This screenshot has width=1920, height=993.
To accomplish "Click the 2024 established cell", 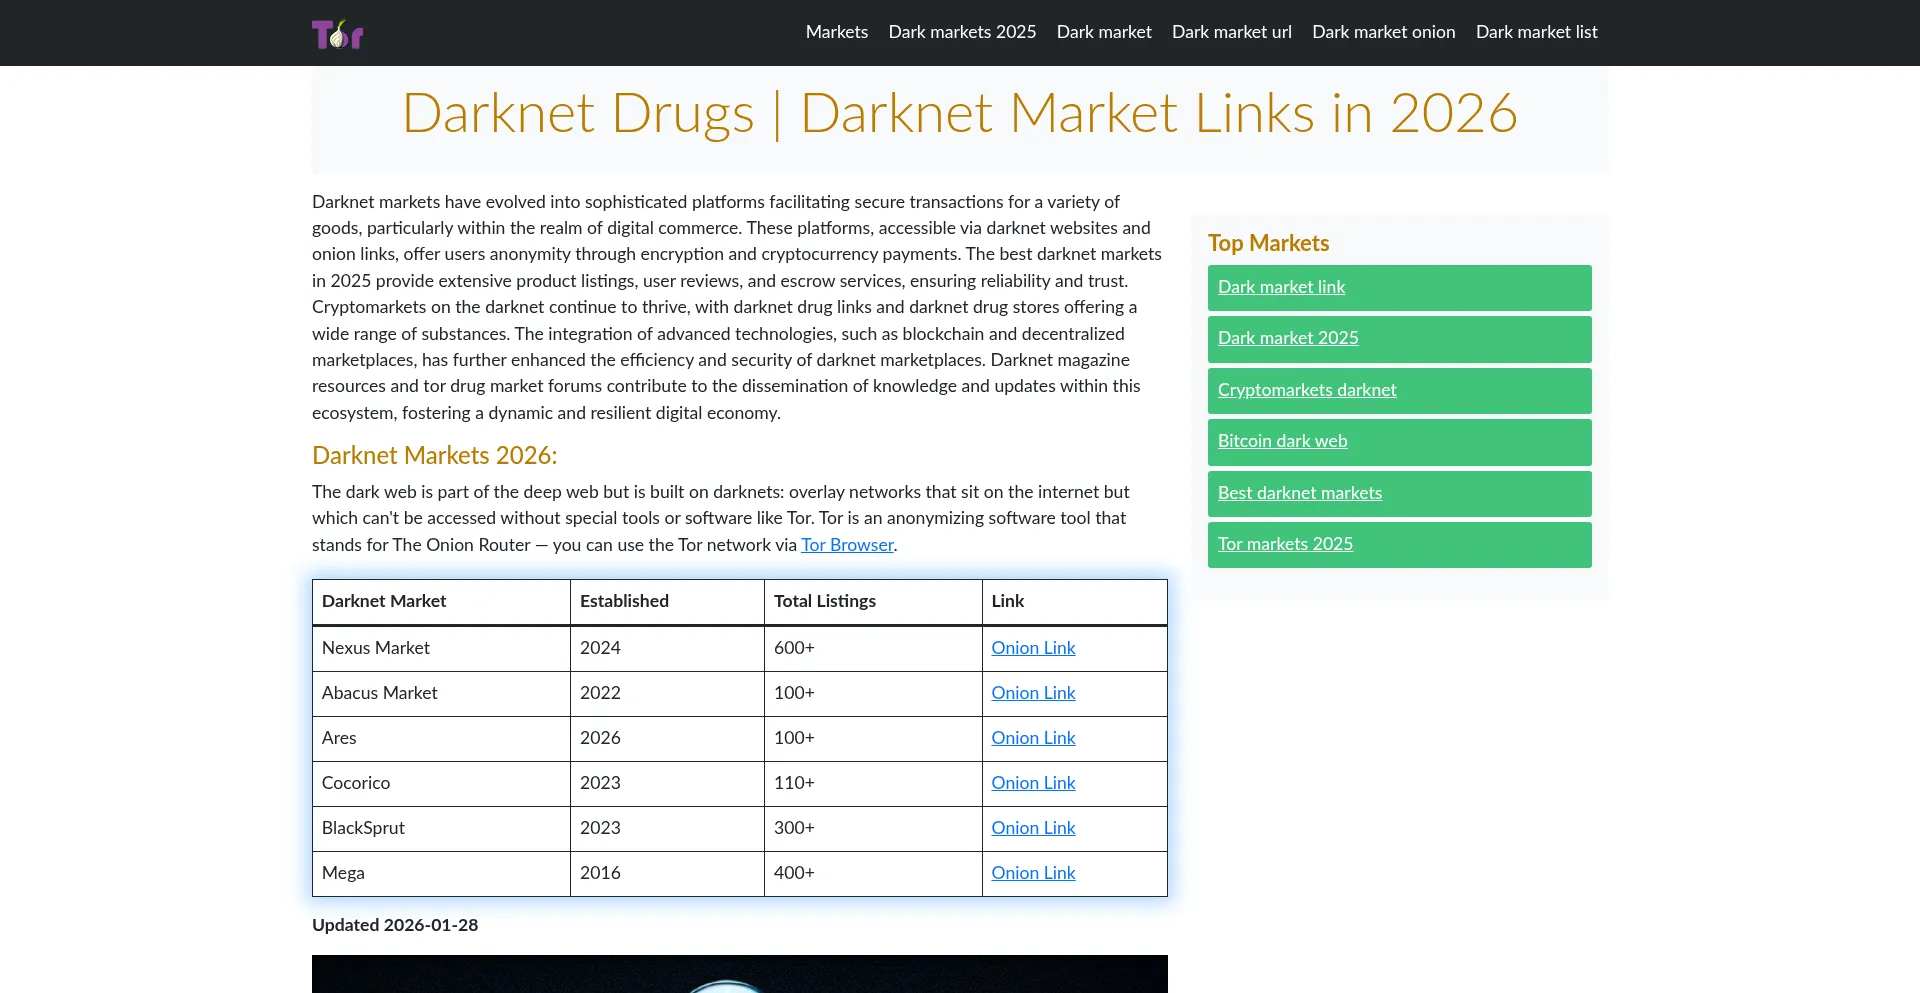I will tap(667, 649).
